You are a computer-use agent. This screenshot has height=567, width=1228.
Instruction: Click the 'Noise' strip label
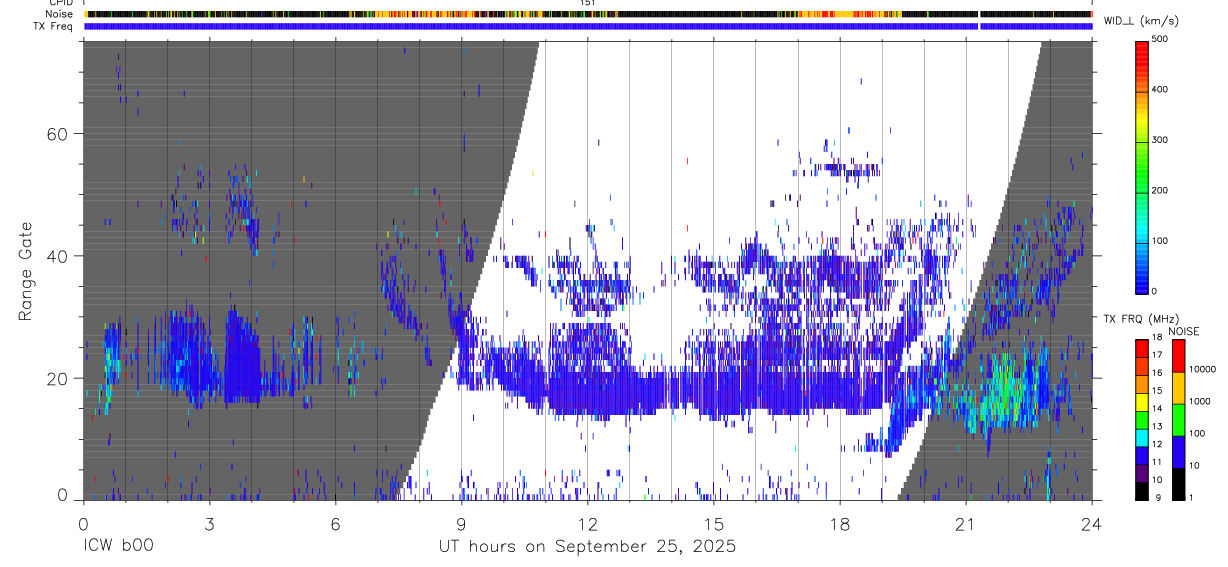tap(60, 14)
